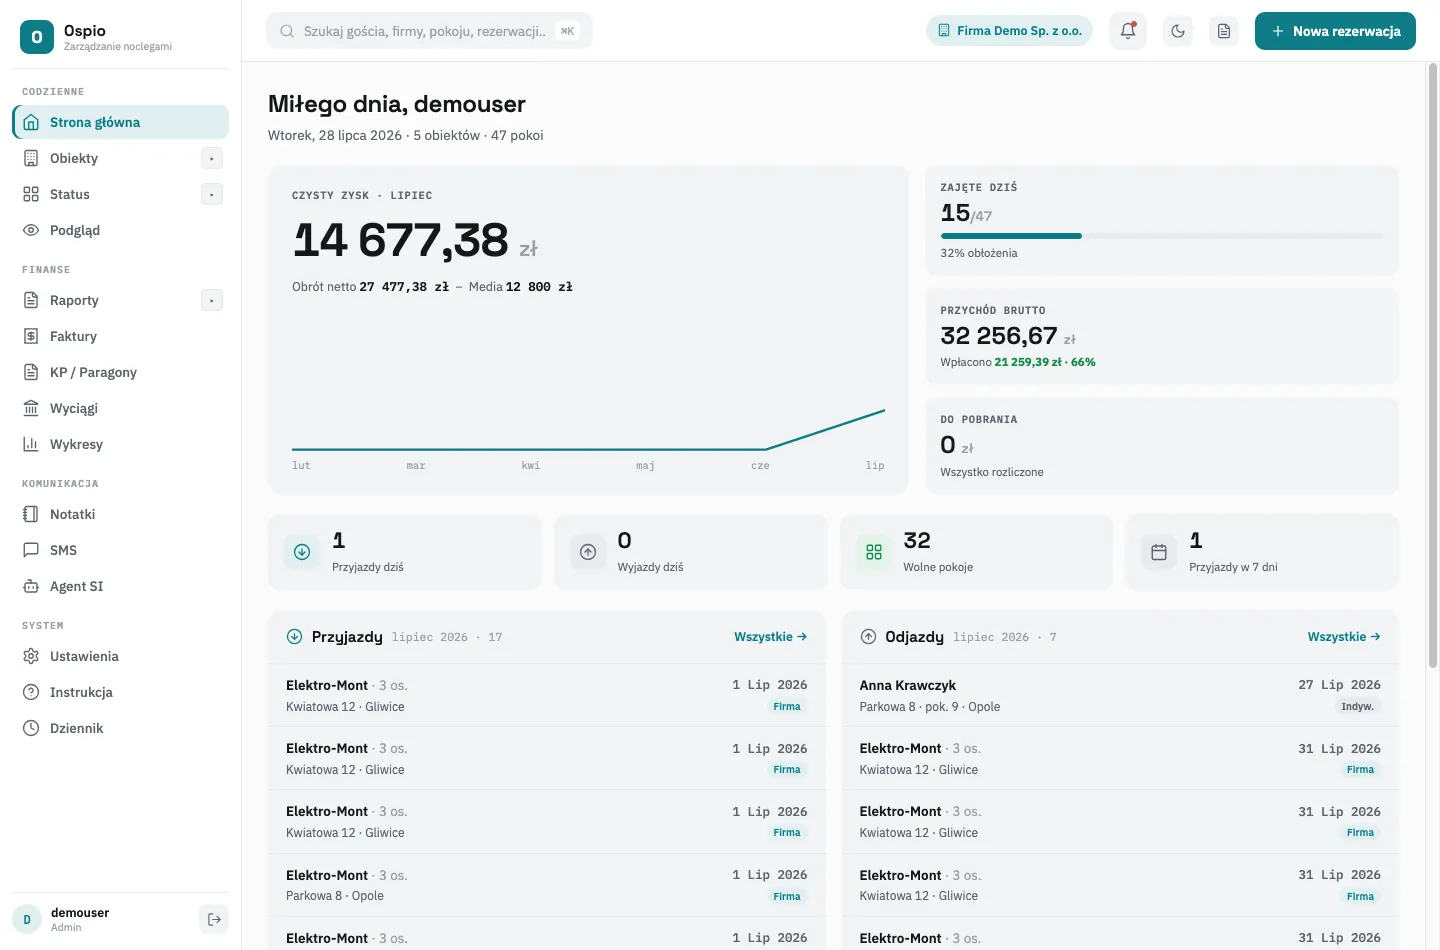The image size is (1440, 950).
Task: Click the Wyjazdy dziś arrow icon
Action: 588,552
